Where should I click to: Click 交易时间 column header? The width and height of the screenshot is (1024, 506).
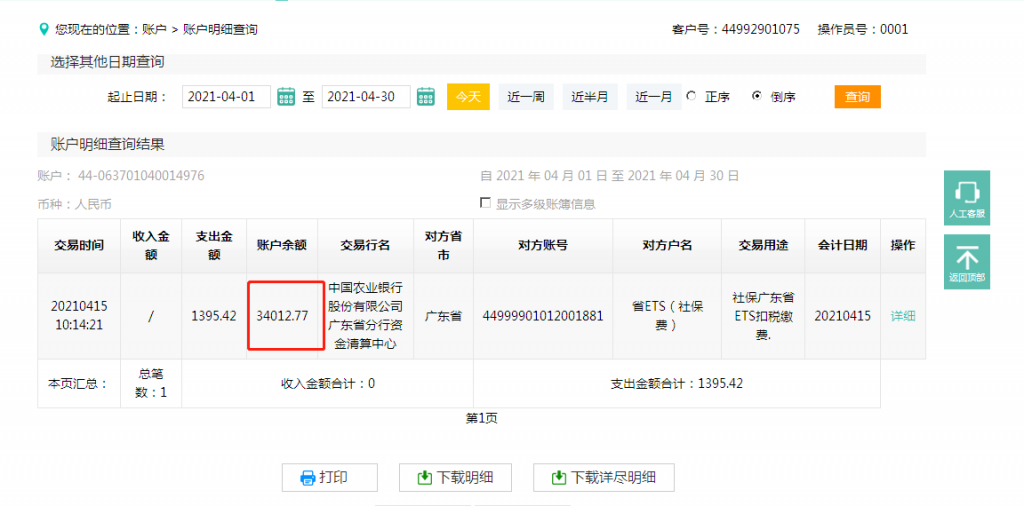(x=78, y=245)
